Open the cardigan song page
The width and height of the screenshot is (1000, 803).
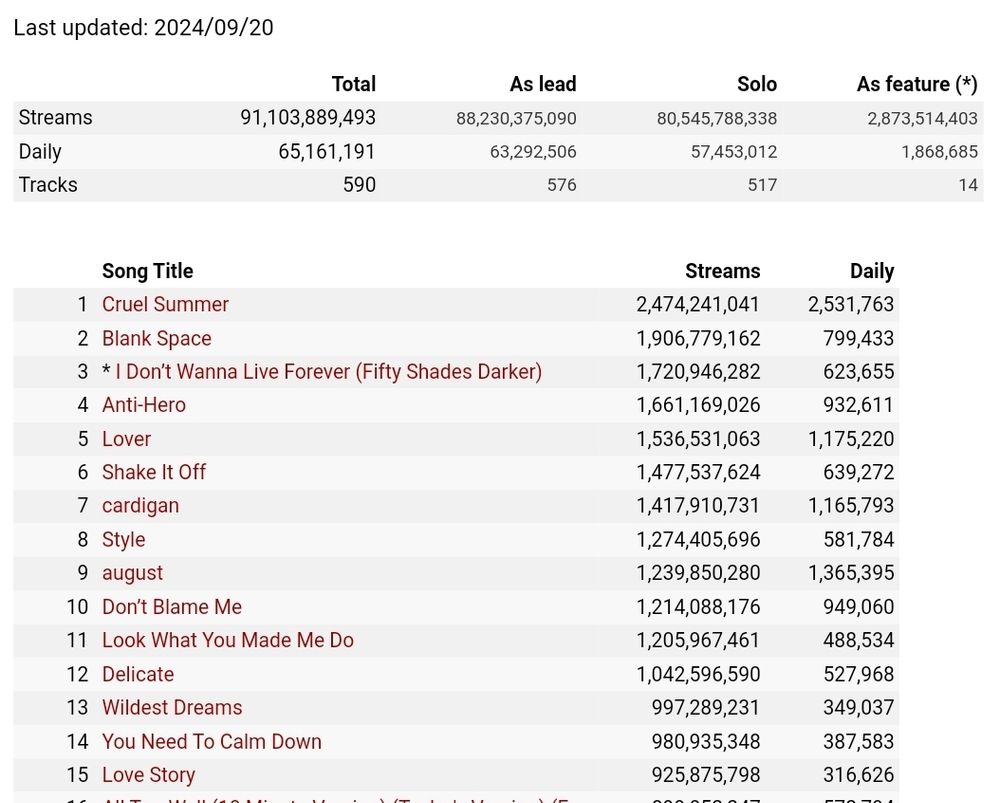coord(140,506)
